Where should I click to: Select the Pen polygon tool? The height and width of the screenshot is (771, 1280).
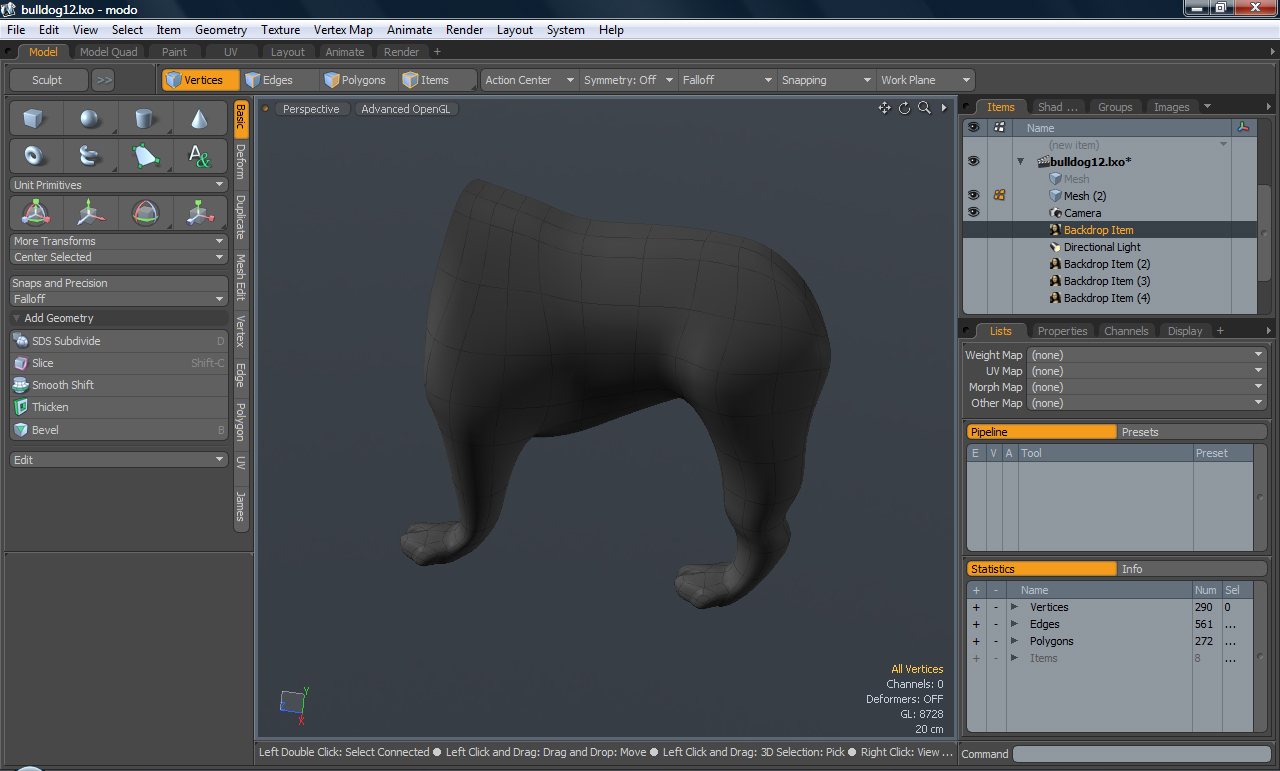point(145,156)
